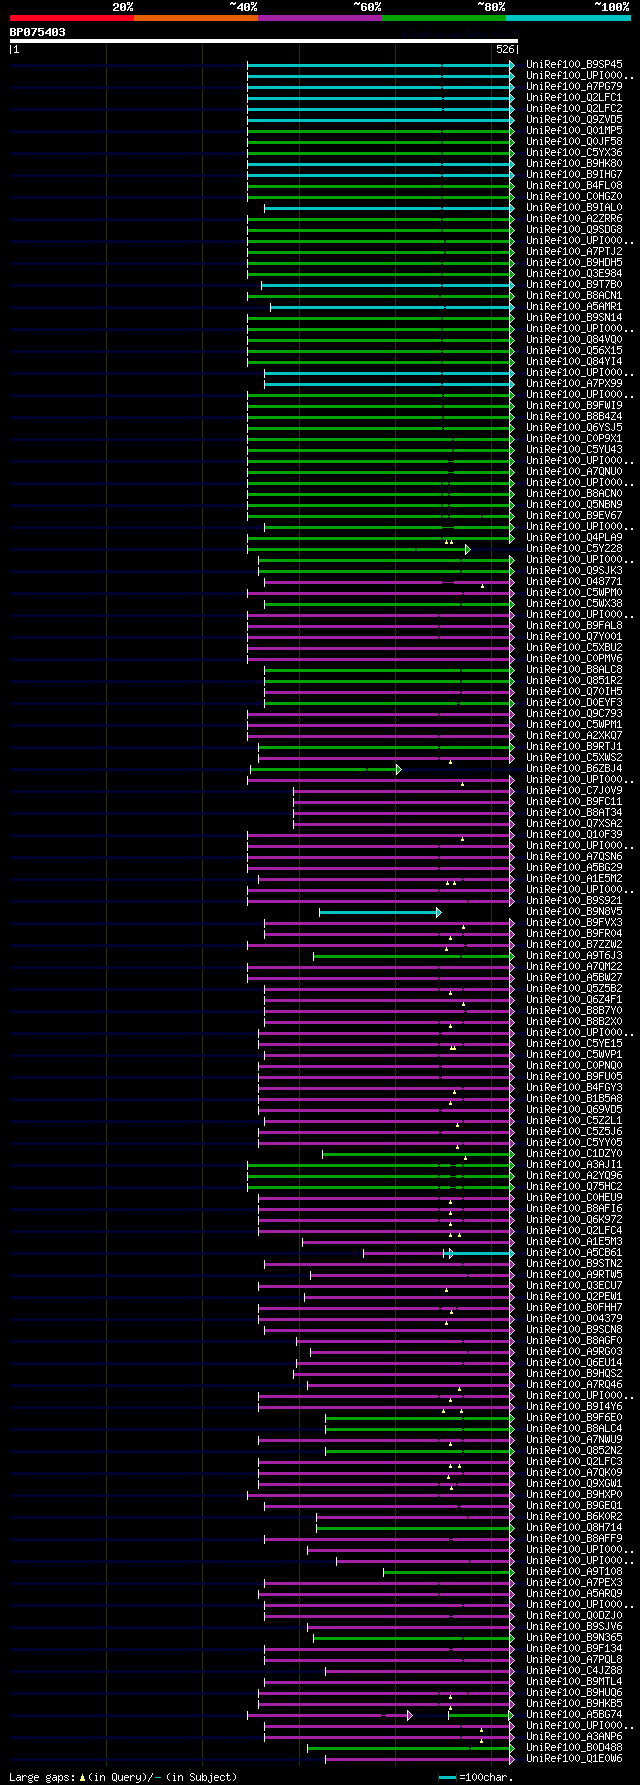Select the UniRef100_C5YU43 label
The height and width of the screenshot is (1785, 640).
[x=574, y=449]
